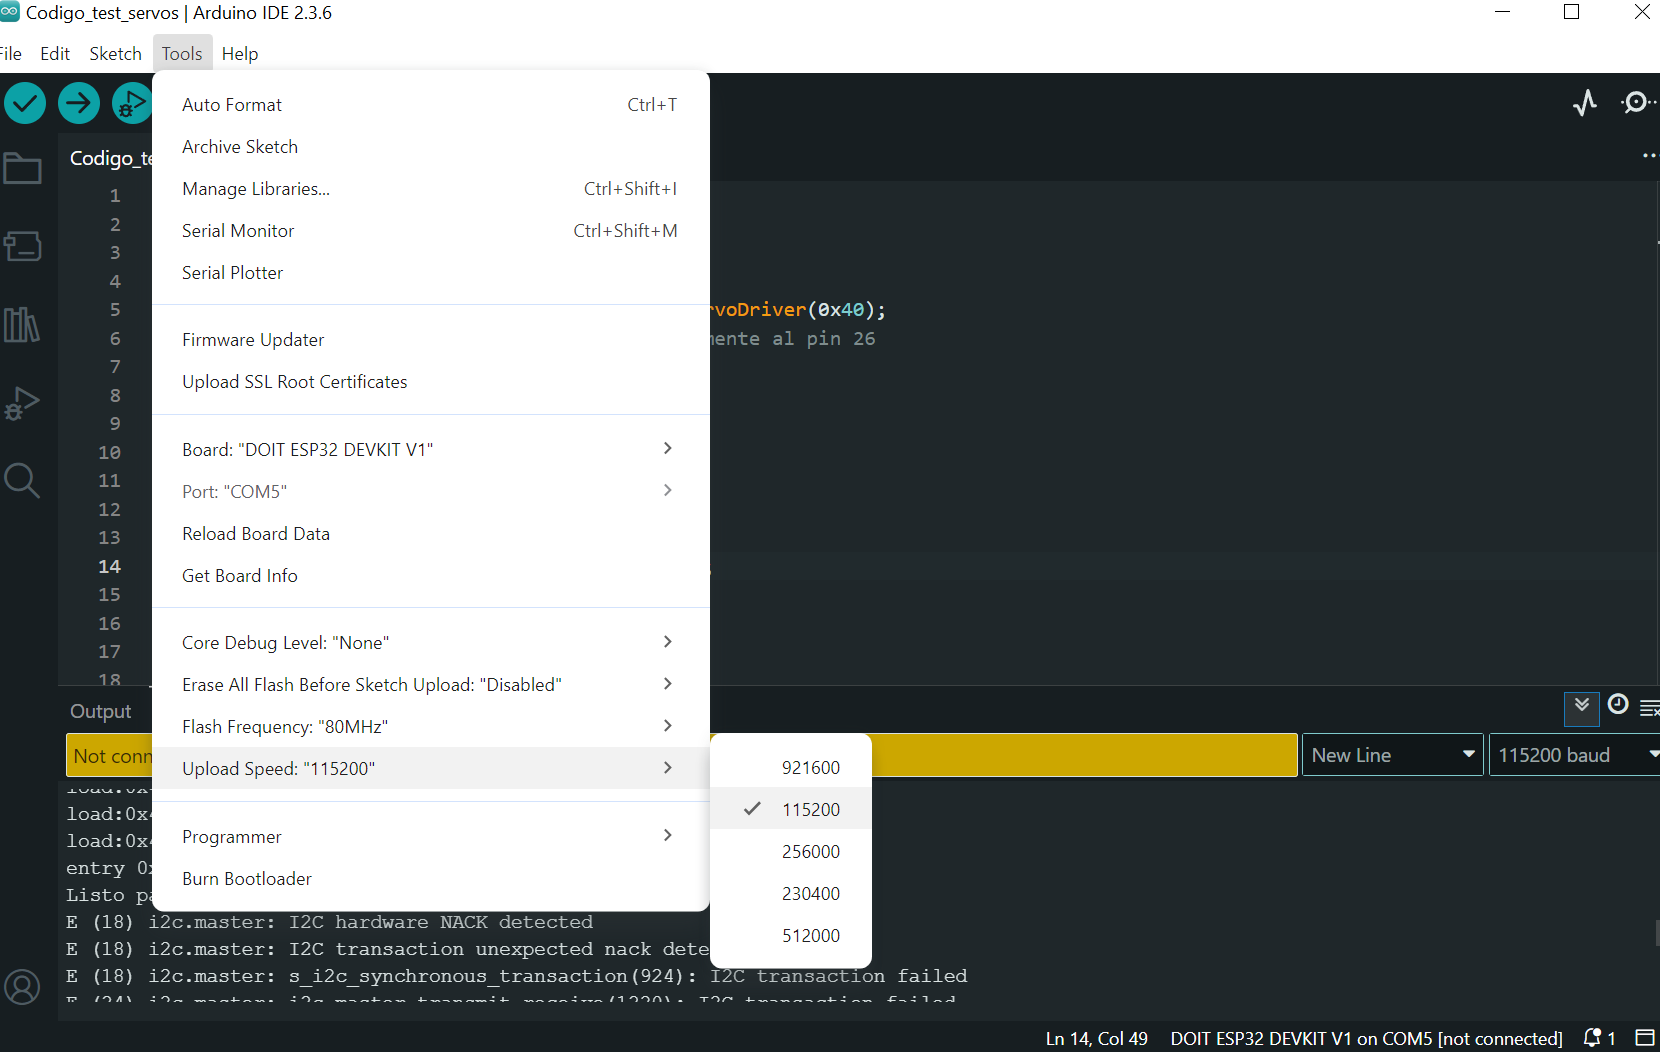The height and width of the screenshot is (1052, 1660).
Task: Toggle autoscroll in serial monitor
Action: coord(1582,708)
